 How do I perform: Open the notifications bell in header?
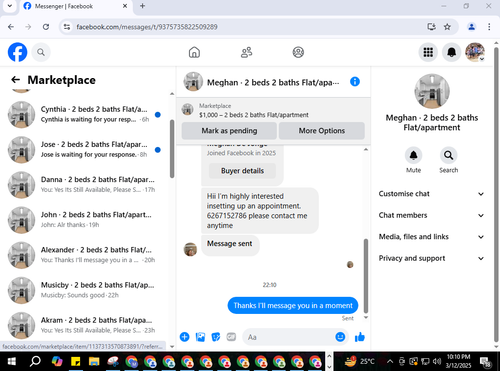click(x=451, y=52)
